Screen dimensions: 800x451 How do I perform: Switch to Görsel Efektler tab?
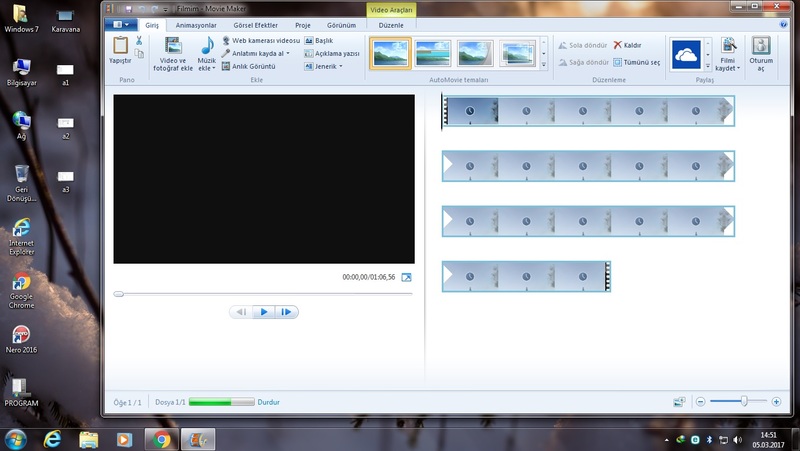point(256,25)
